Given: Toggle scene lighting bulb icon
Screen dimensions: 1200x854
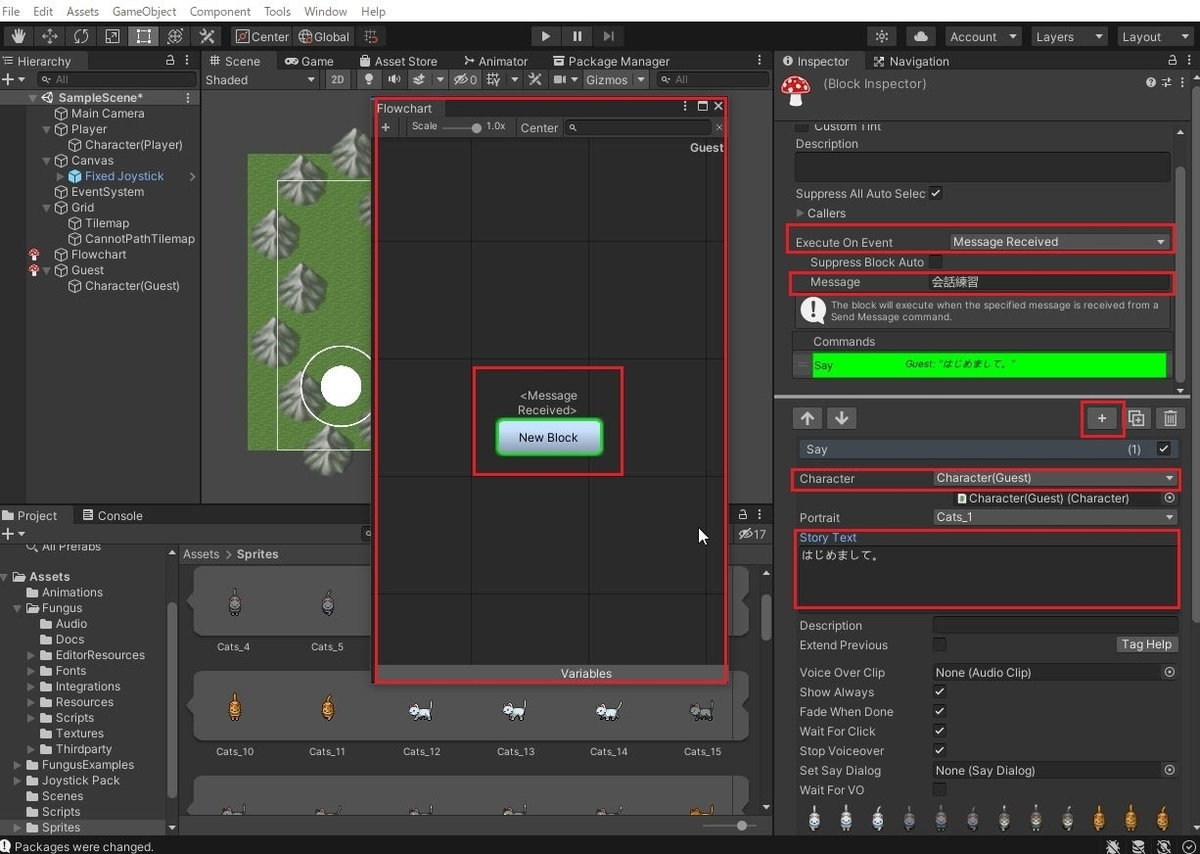Looking at the screenshot, I should [369, 80].
